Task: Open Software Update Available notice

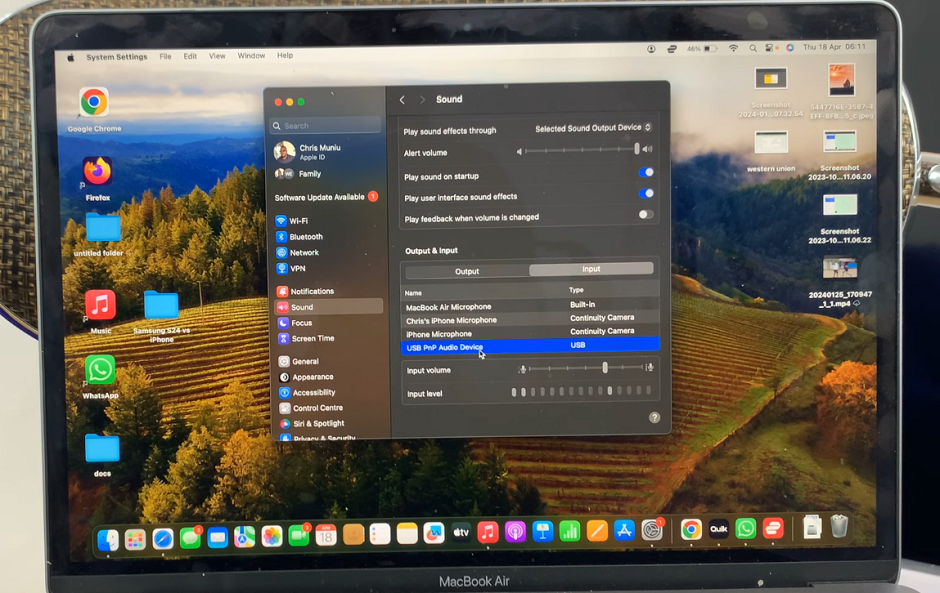Action: [x=326, y=197]
